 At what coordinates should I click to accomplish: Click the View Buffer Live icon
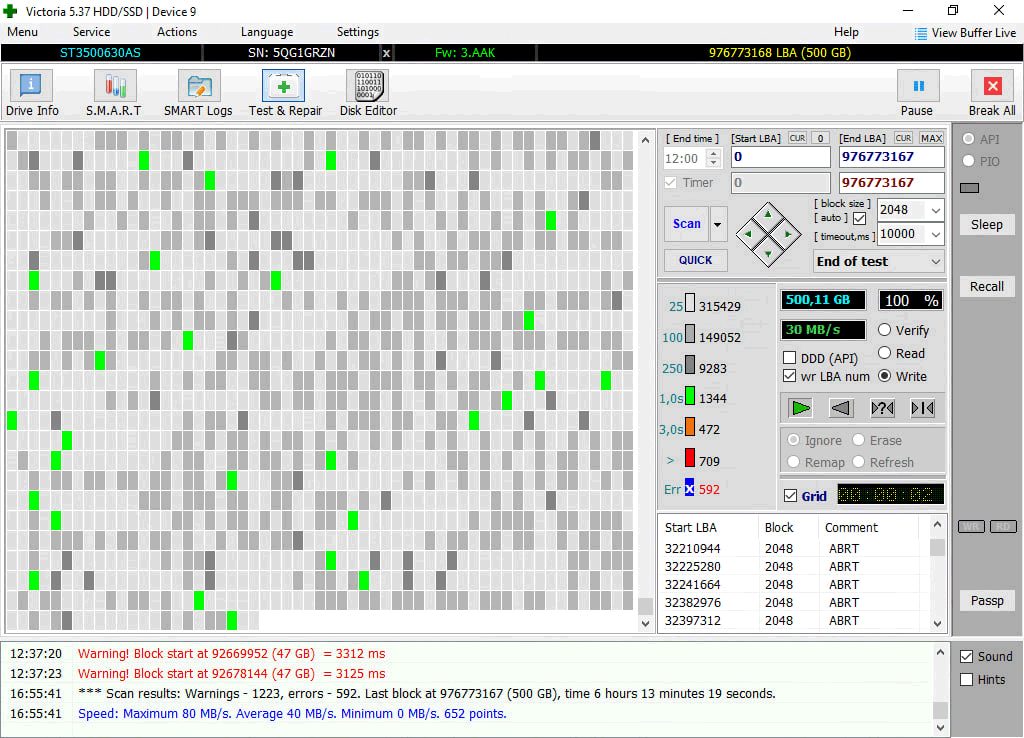pos(920,33)
